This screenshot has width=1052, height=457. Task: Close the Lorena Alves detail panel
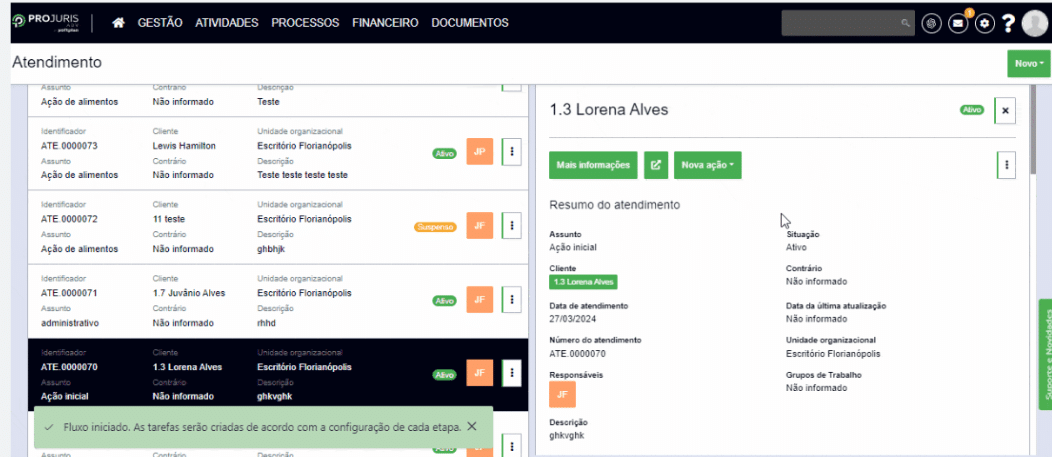click(x=1005, y=110)
